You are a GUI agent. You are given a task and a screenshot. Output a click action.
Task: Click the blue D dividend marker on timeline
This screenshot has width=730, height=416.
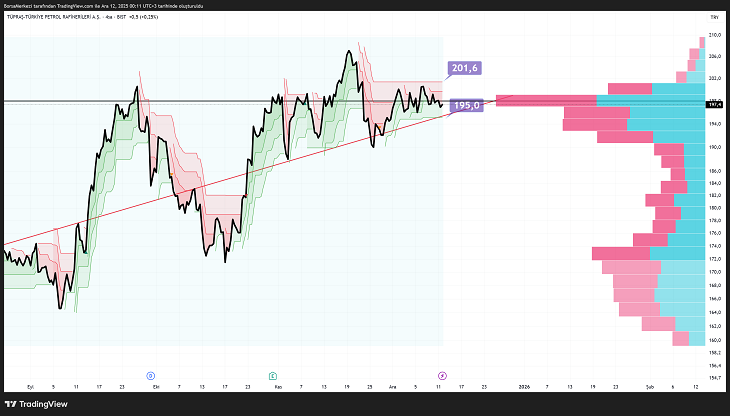click(x=151, y=375)
